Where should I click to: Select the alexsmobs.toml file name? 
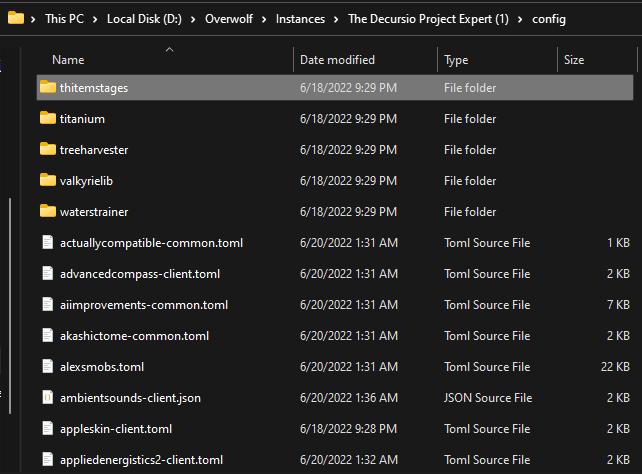(102, 367)
